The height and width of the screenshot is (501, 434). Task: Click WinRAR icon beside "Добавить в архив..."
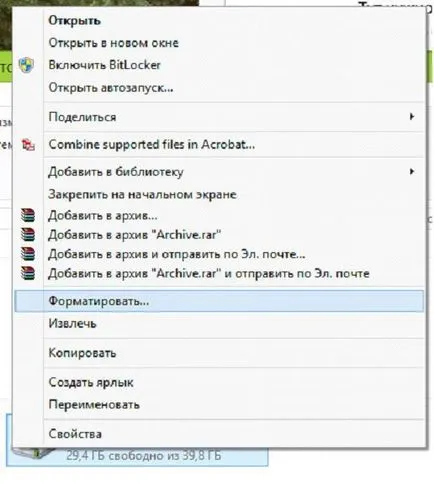[x=28, y=215]
